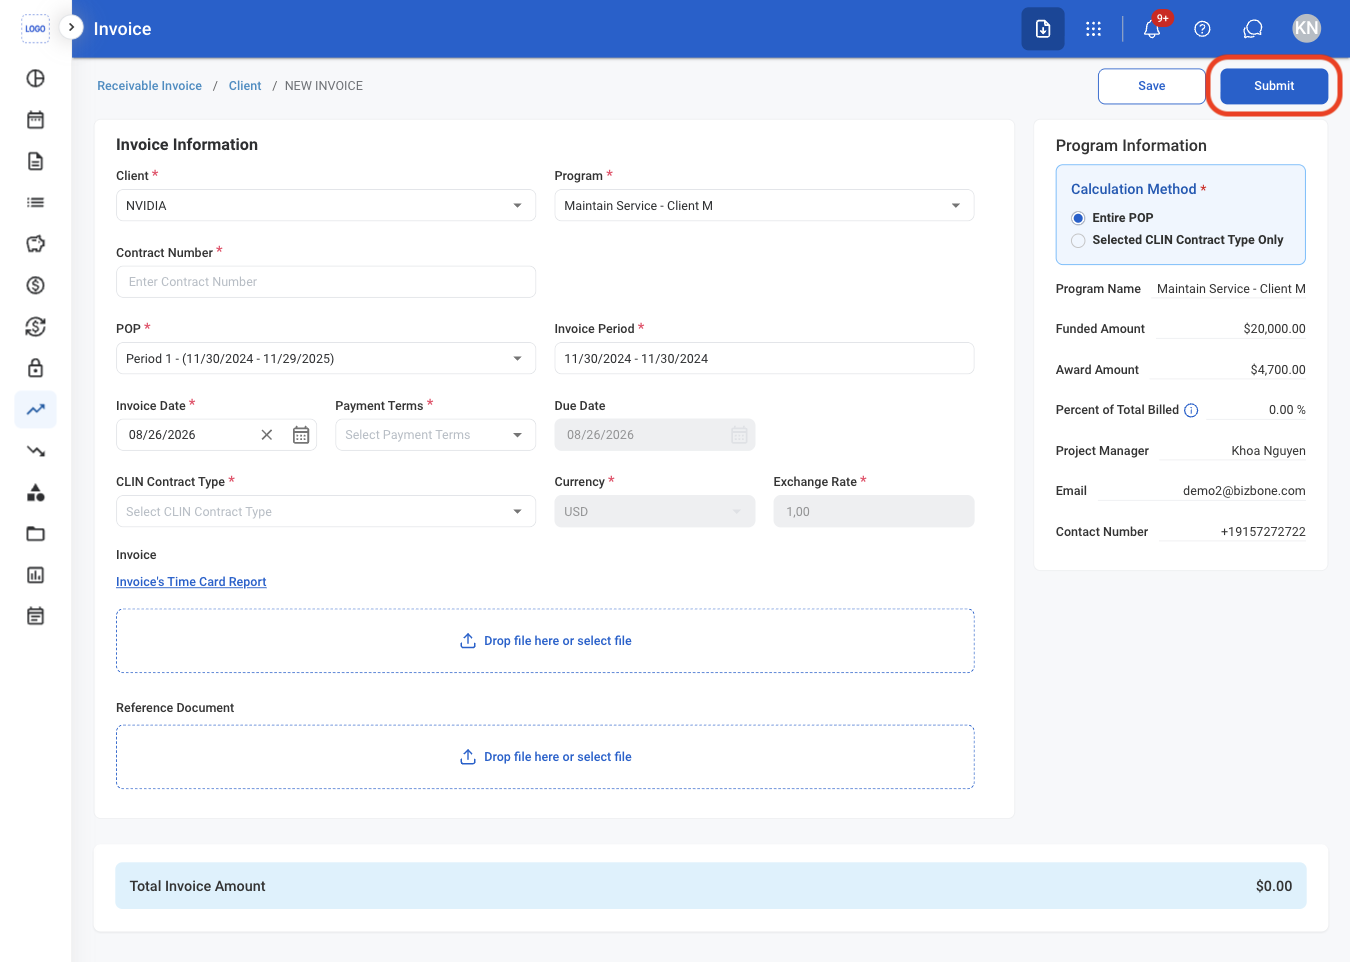
Task: Clear the Invoice Date with X icon
Action: pyautogui.click(x=267, y=435)
